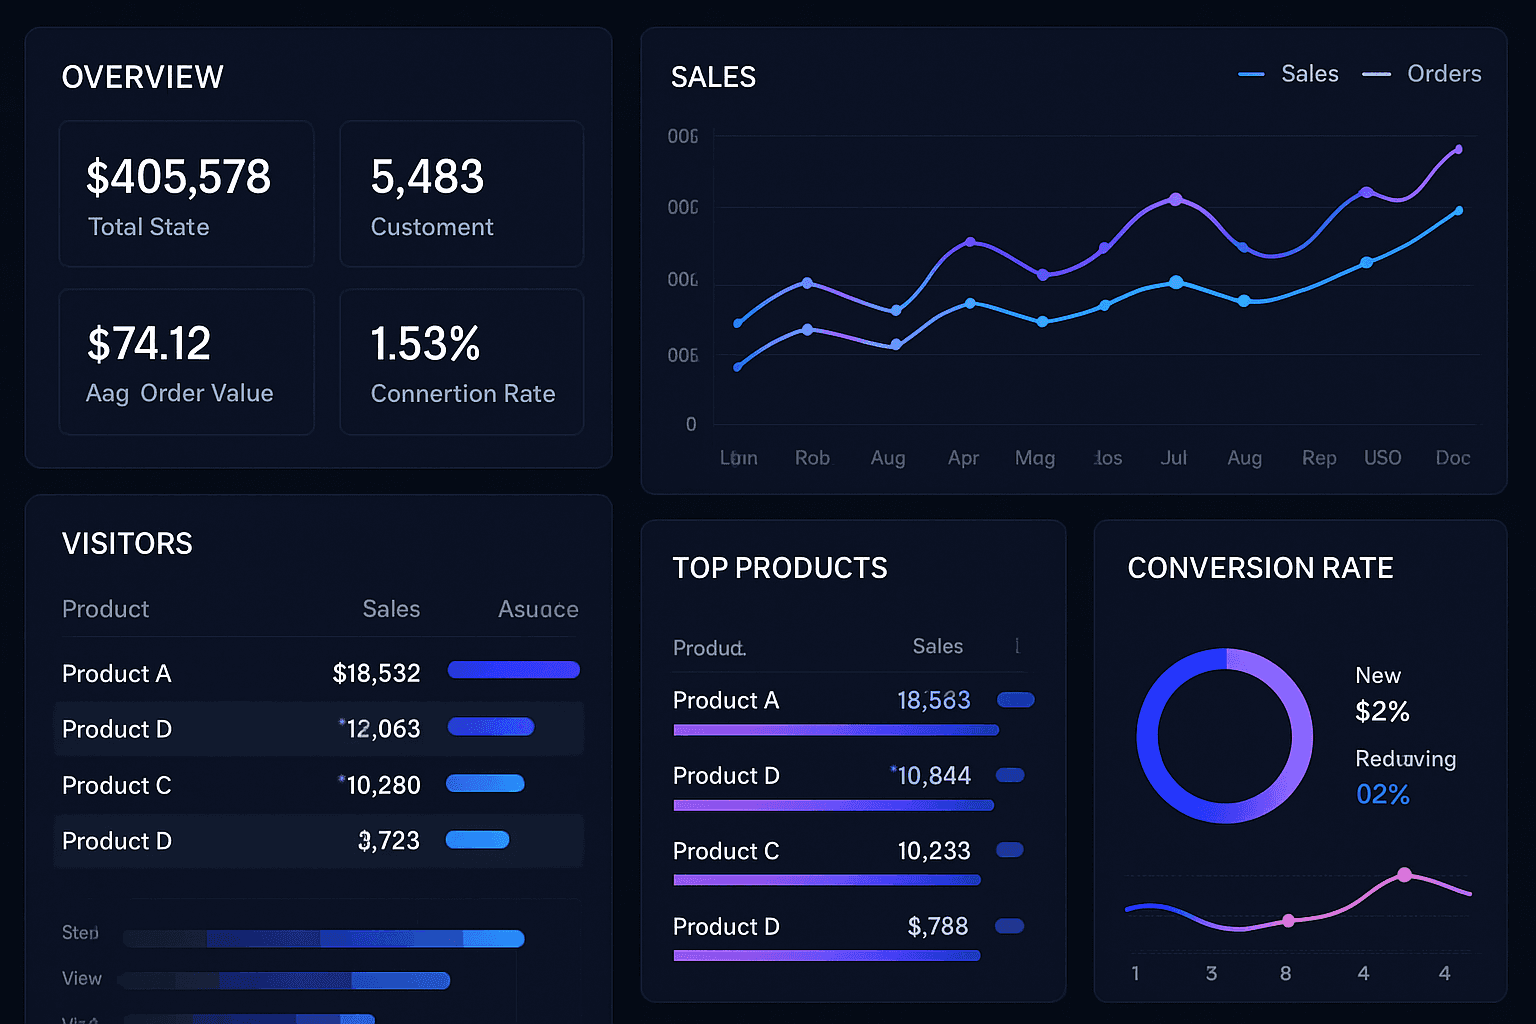Click the Jul label on Sales chart axis

(x=1173, y=458)
